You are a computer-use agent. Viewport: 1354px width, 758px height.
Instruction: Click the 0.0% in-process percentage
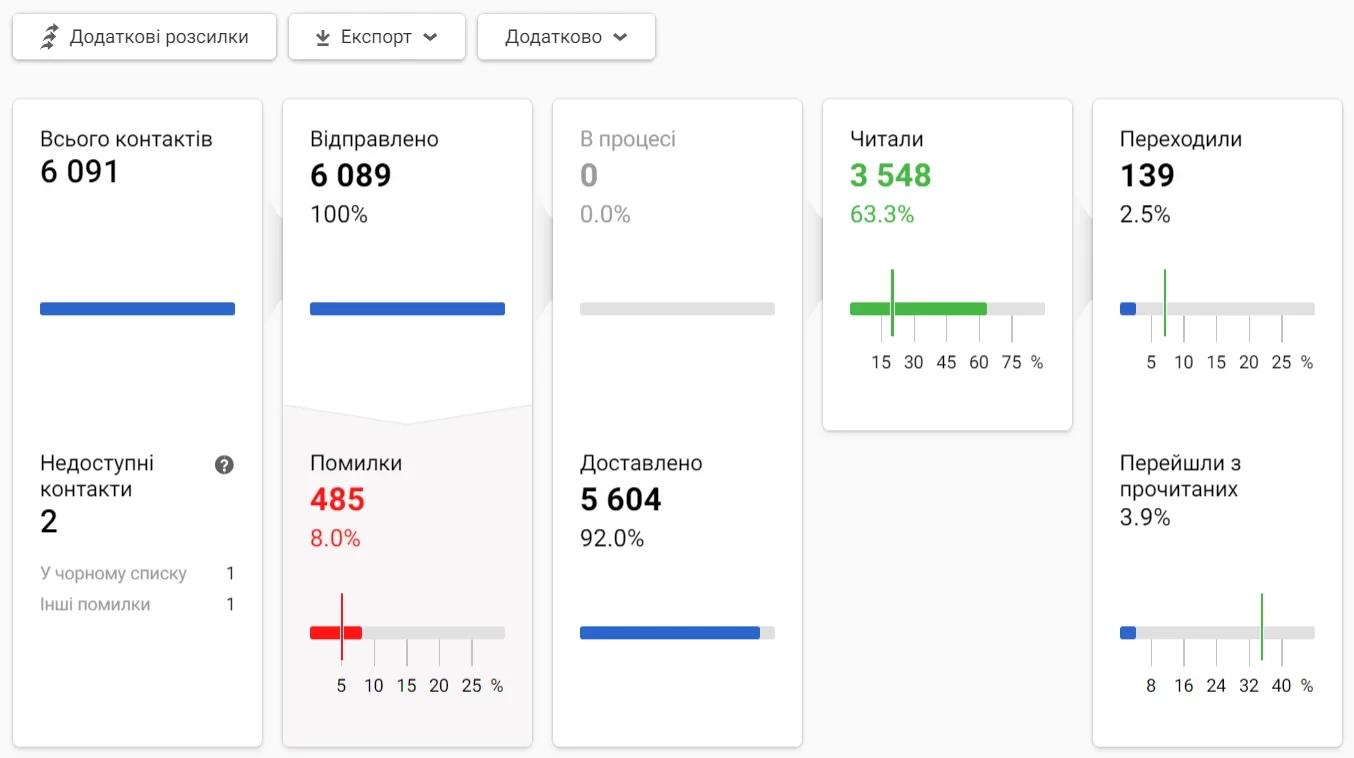click(605, 214)
